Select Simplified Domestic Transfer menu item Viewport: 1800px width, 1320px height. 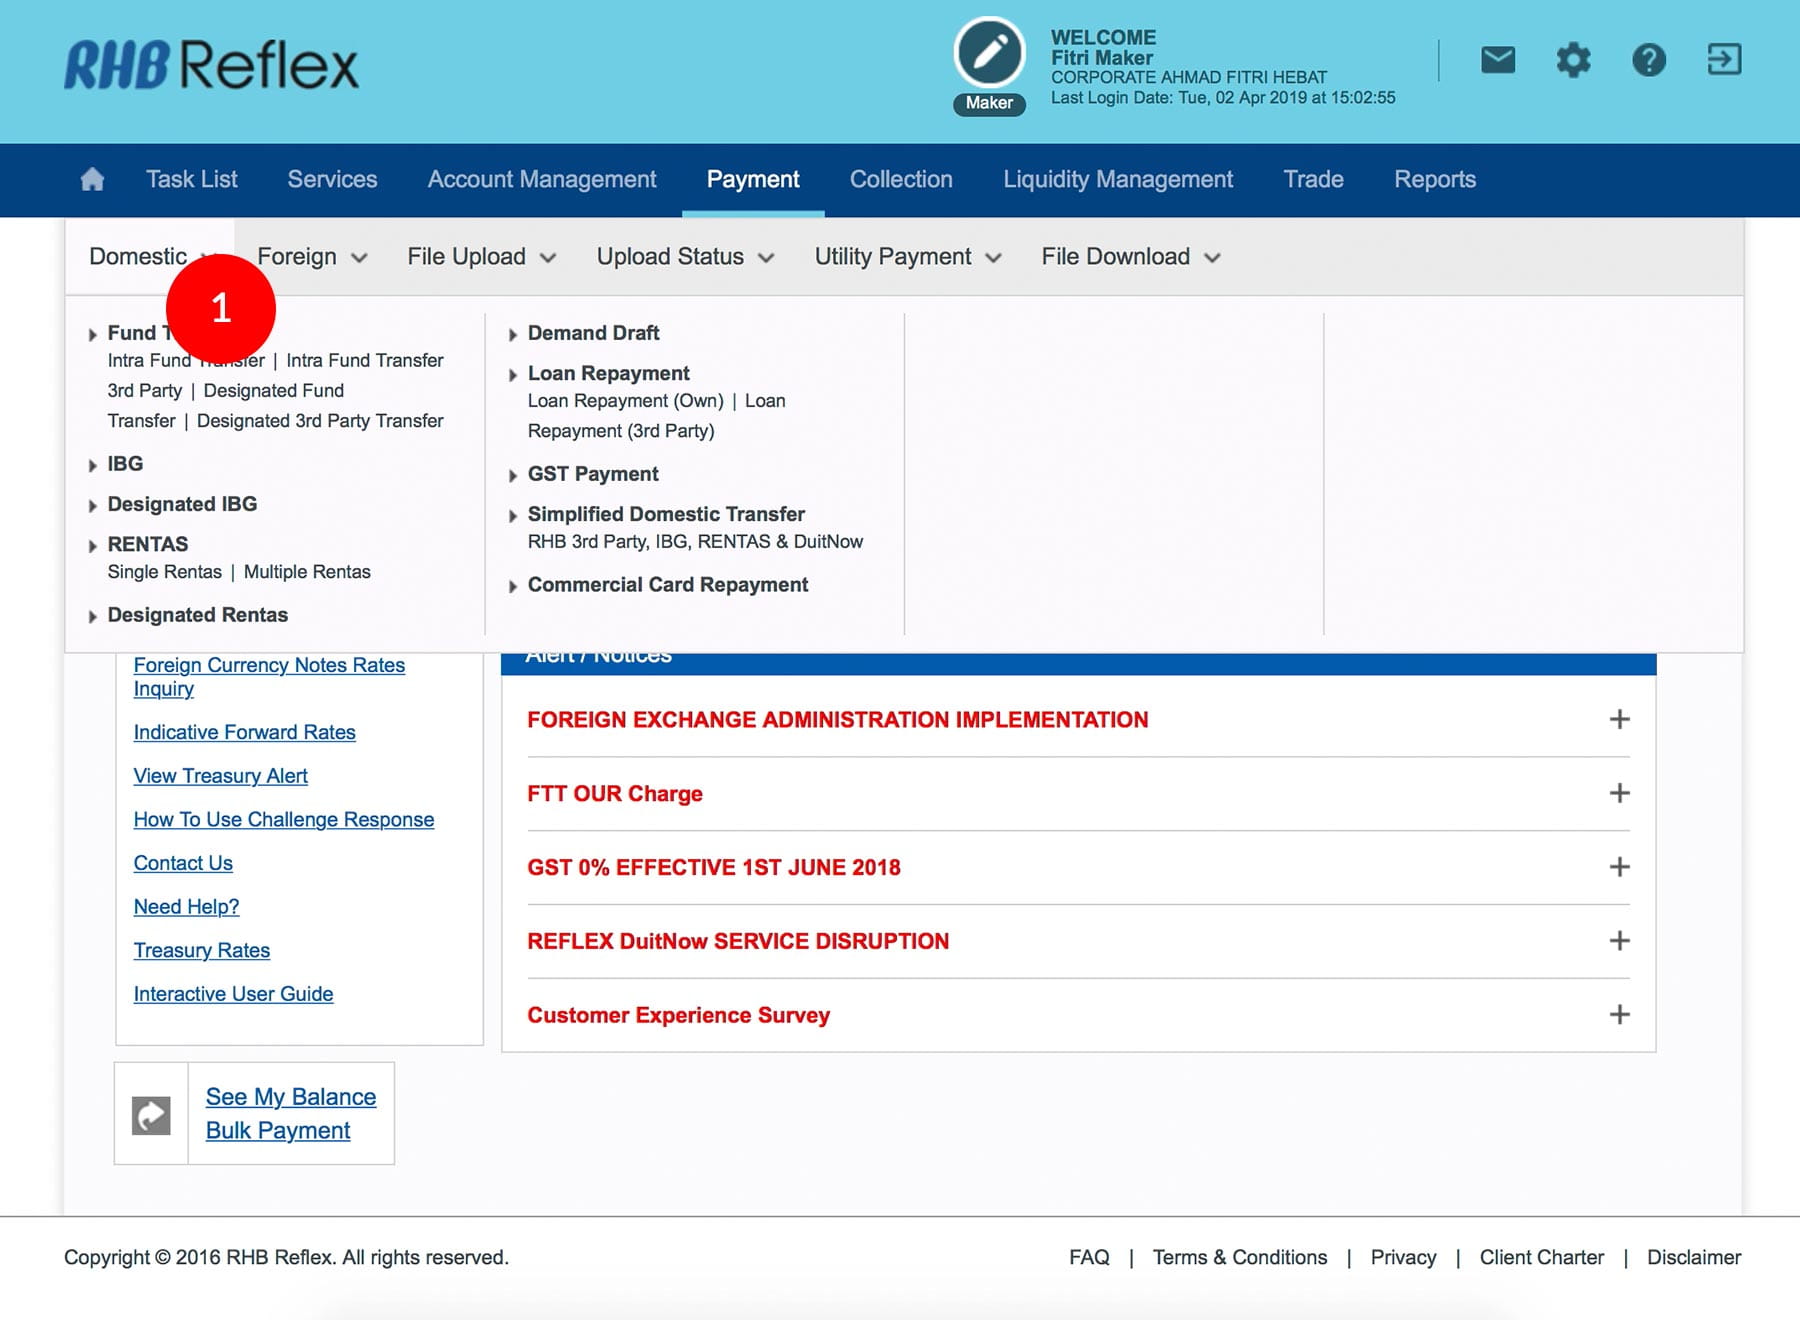[666, 514]
